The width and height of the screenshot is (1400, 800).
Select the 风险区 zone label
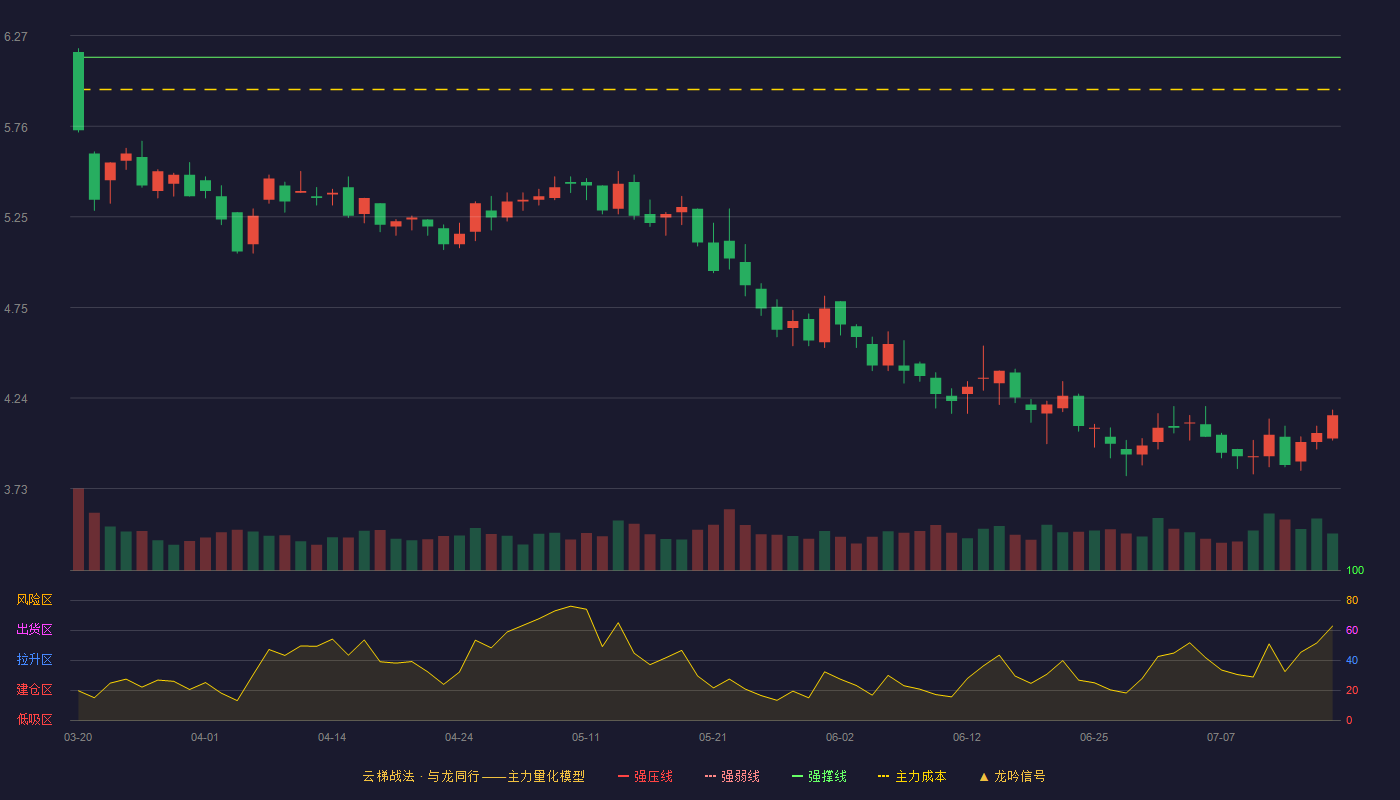pyautogui.click(x=34, y=600)
